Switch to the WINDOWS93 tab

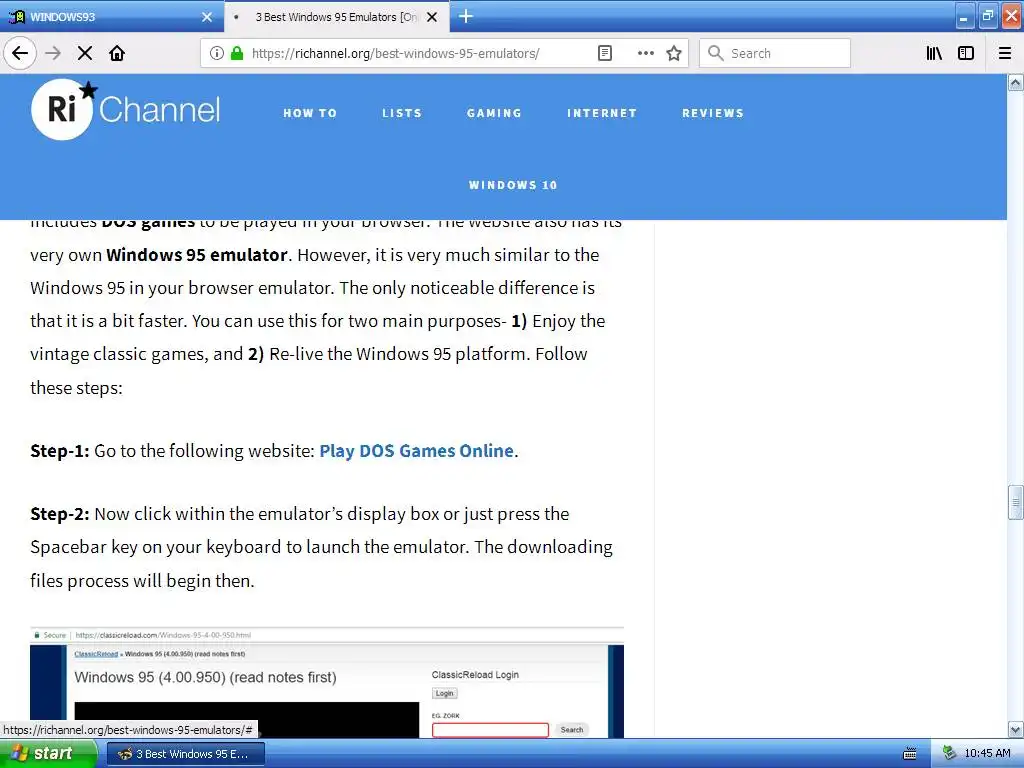pyautogui.click(x=112, y=16)
